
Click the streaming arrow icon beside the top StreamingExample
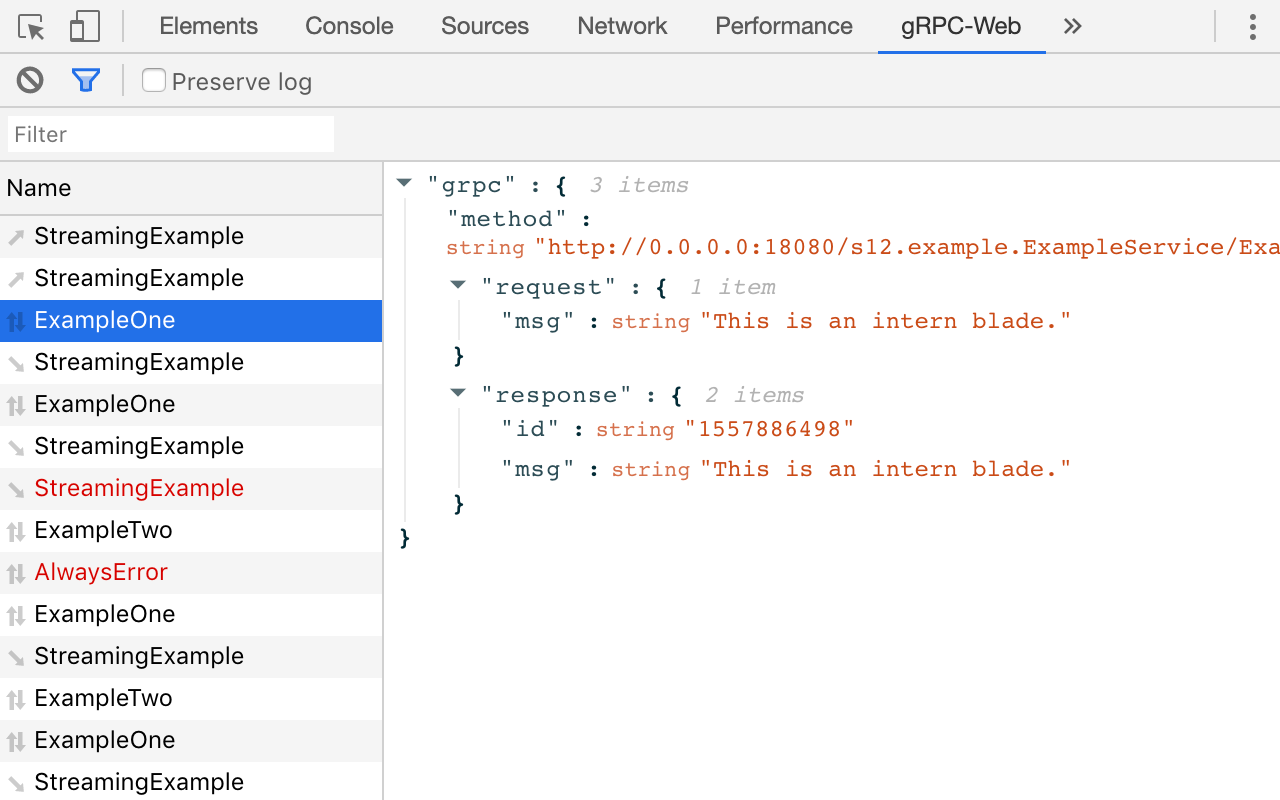point(17,236)
